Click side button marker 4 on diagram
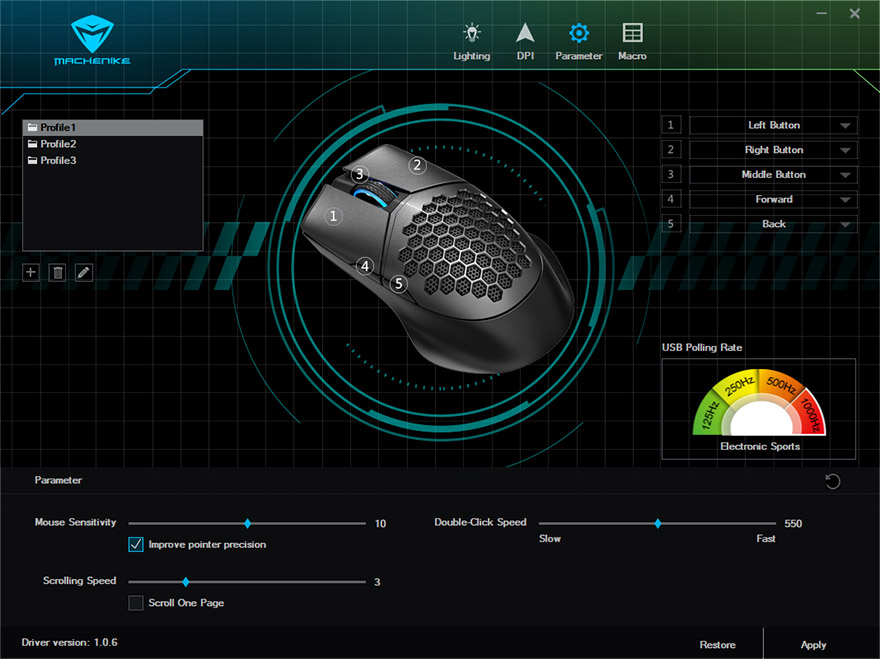The height and width of the screenshot is (659, 880). click(365, 266)
